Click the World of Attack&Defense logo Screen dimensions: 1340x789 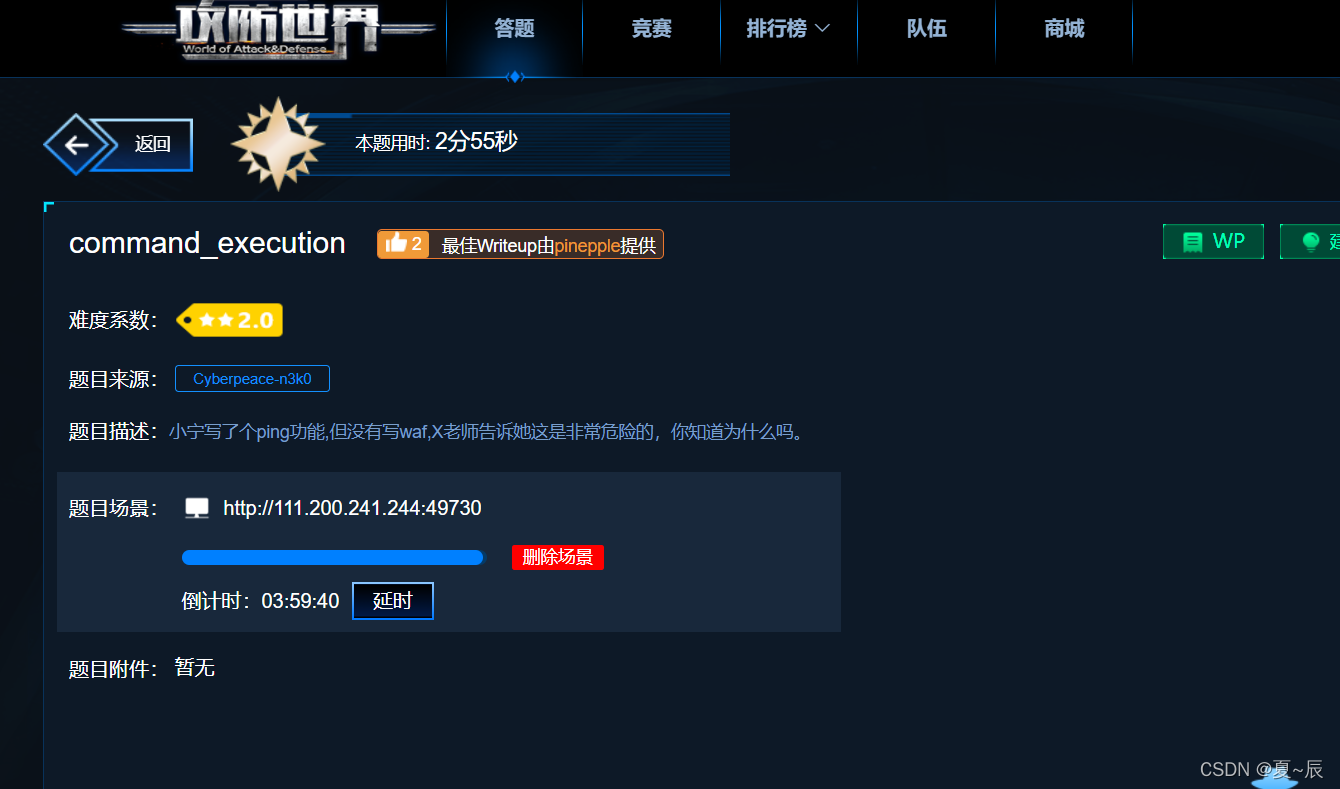pos(279,30)
